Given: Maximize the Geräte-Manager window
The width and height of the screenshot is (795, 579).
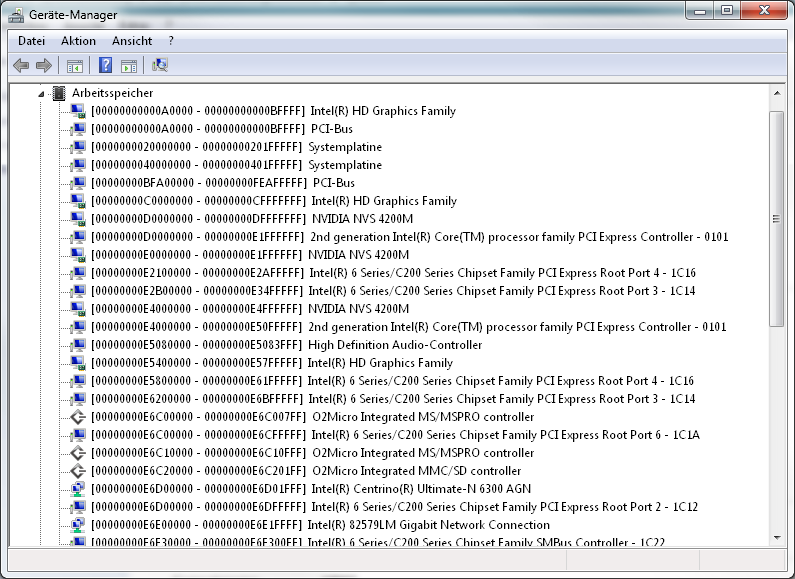Looking at the screenshot, I should (727, 11).
